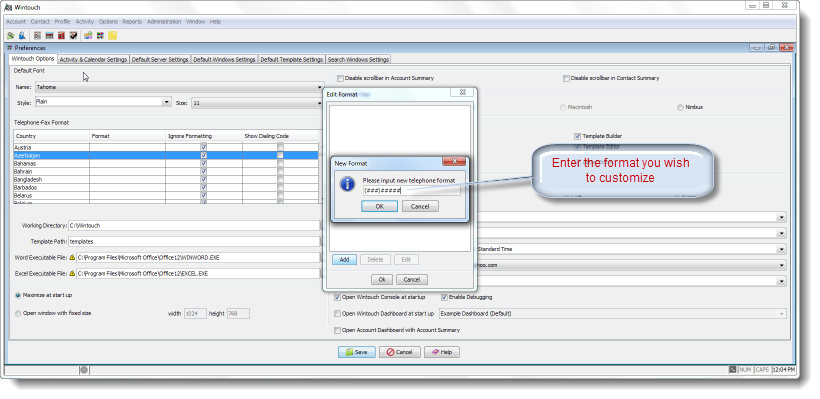Image resolution: width=820 pixels, height=399 pixels.
Task: Click the round icon in bottom status bar
Action: click(x=84, y=370)
